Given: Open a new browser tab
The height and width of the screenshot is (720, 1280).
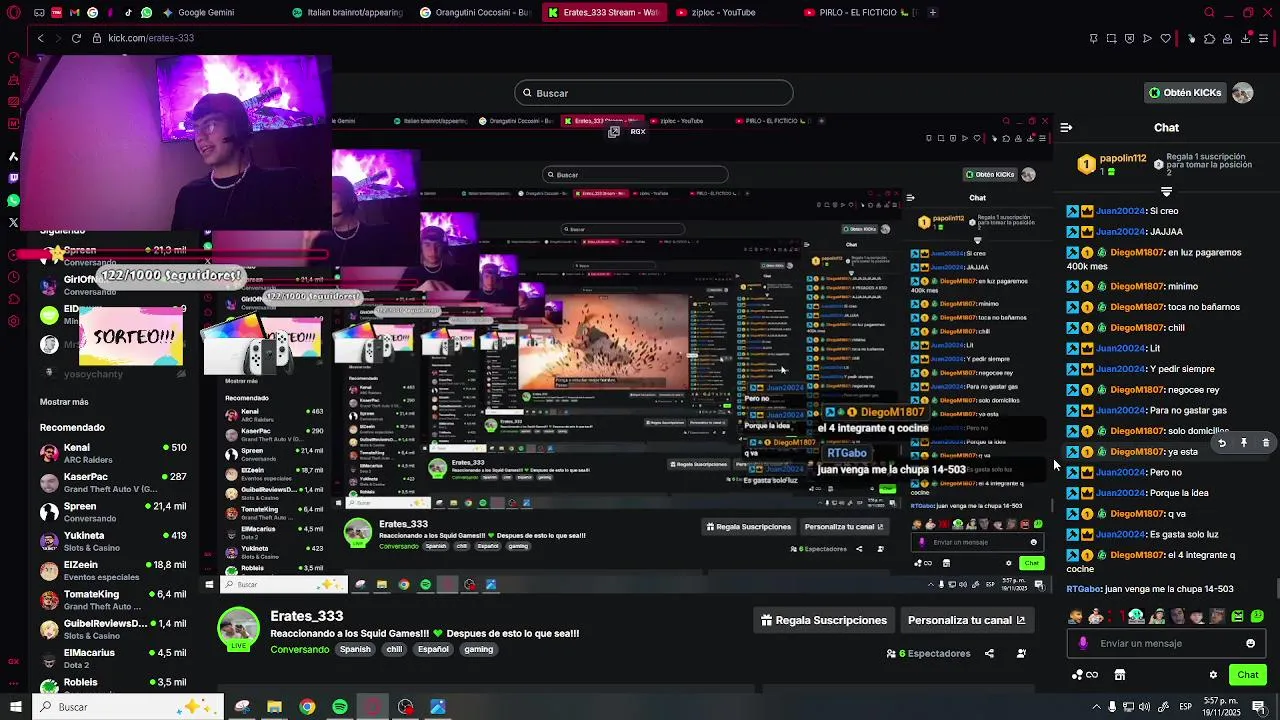Looking at the screenshot, I should point(933,12).
